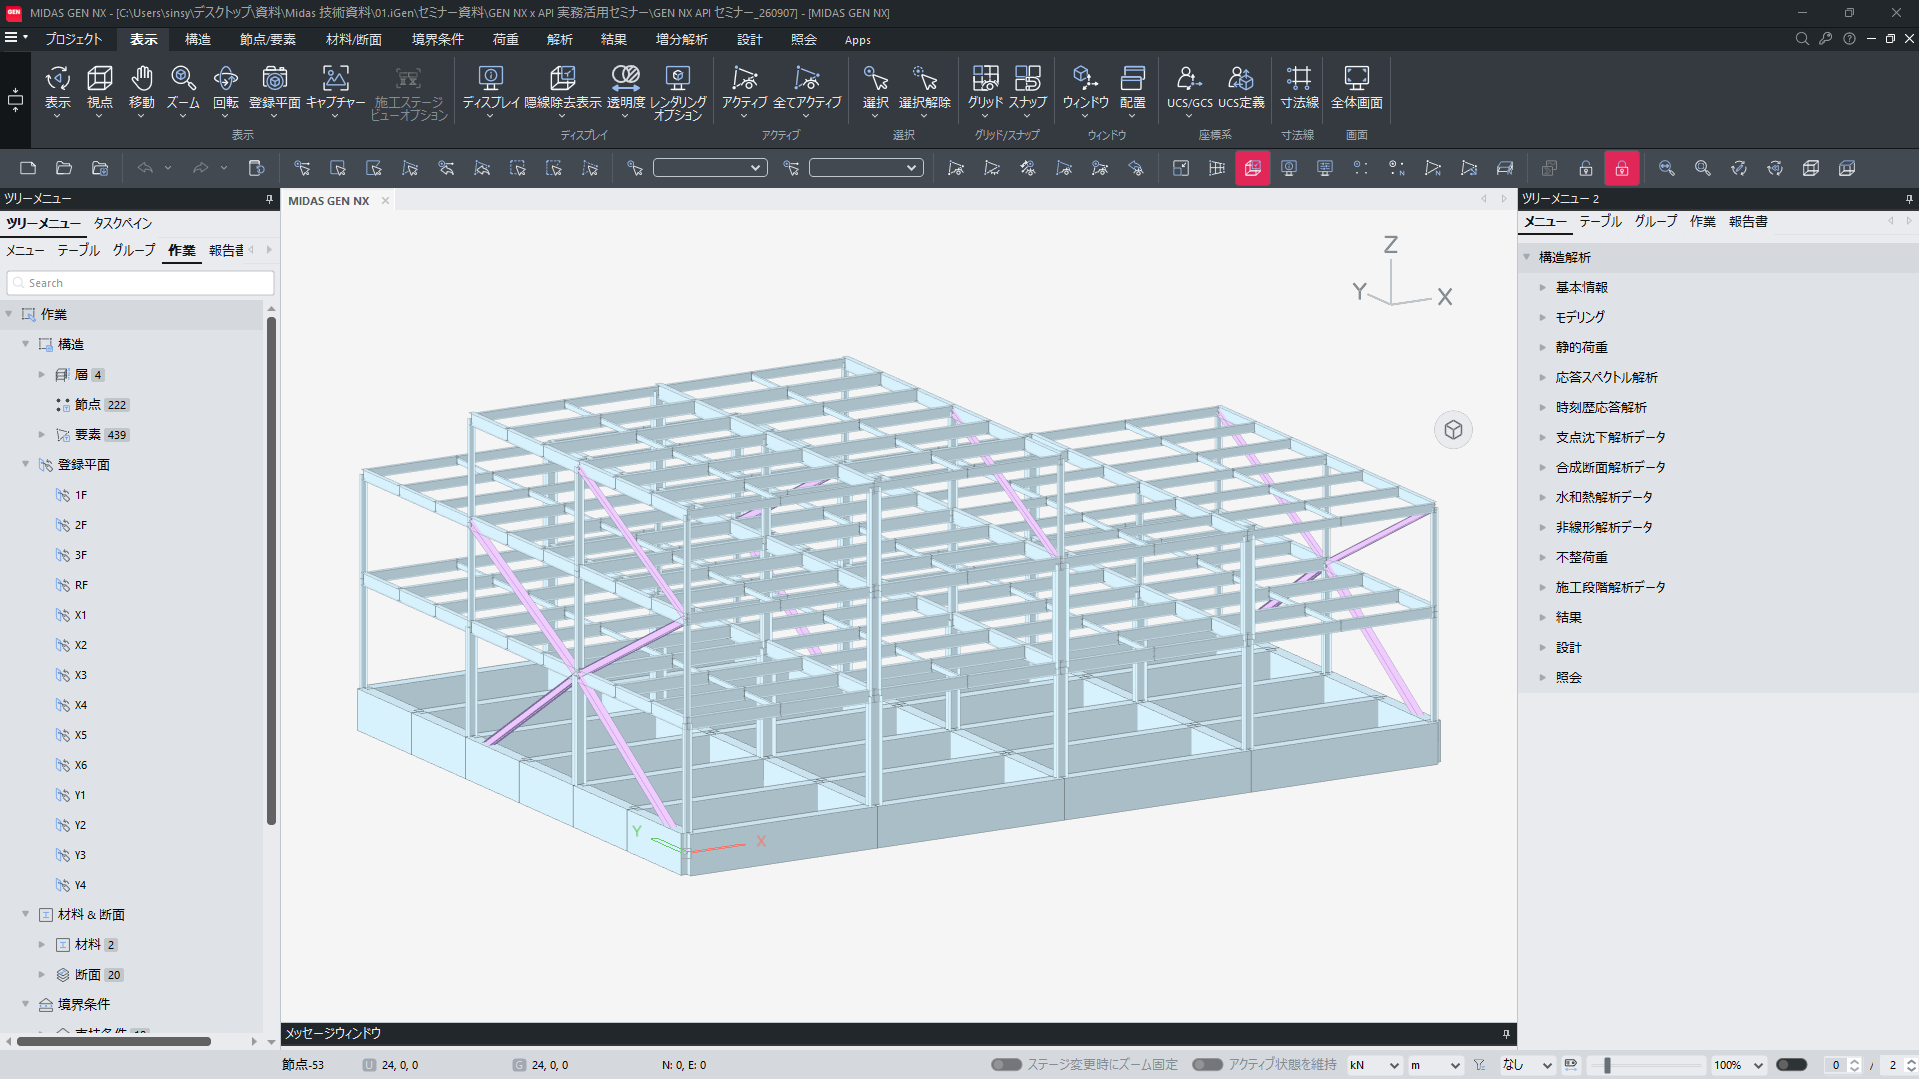Open the kN force unit dropdown
1919x1079 pixels.
tap(1374, 1065)
